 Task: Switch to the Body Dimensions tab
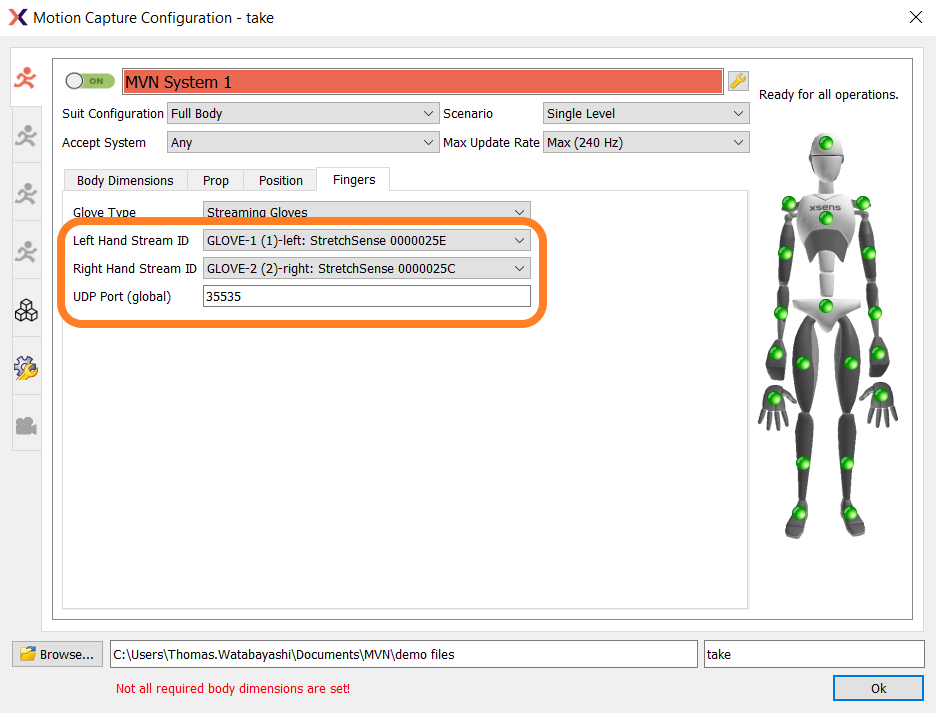click(x=124, y=180)
